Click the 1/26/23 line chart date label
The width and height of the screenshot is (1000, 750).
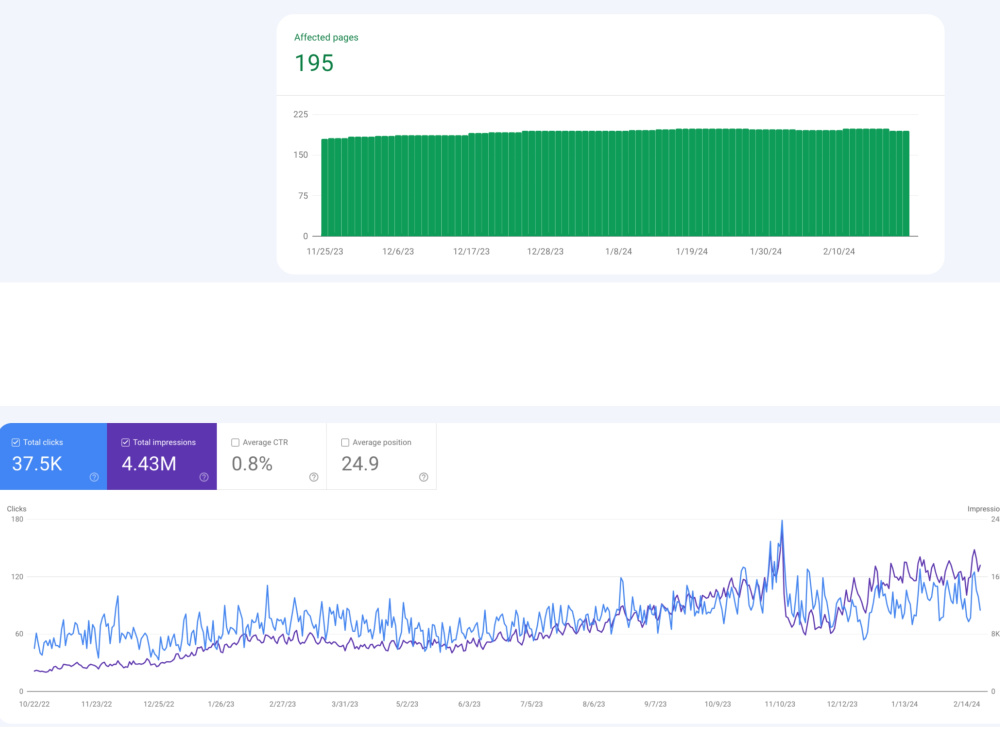pyautogui.click(x=221, y=704)
